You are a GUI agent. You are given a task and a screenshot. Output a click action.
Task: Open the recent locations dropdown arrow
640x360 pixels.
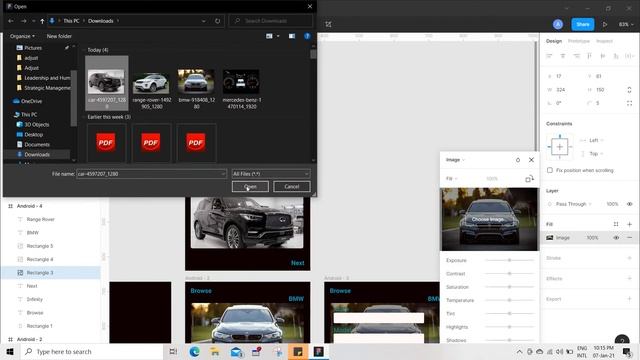[x=33, y=21]
